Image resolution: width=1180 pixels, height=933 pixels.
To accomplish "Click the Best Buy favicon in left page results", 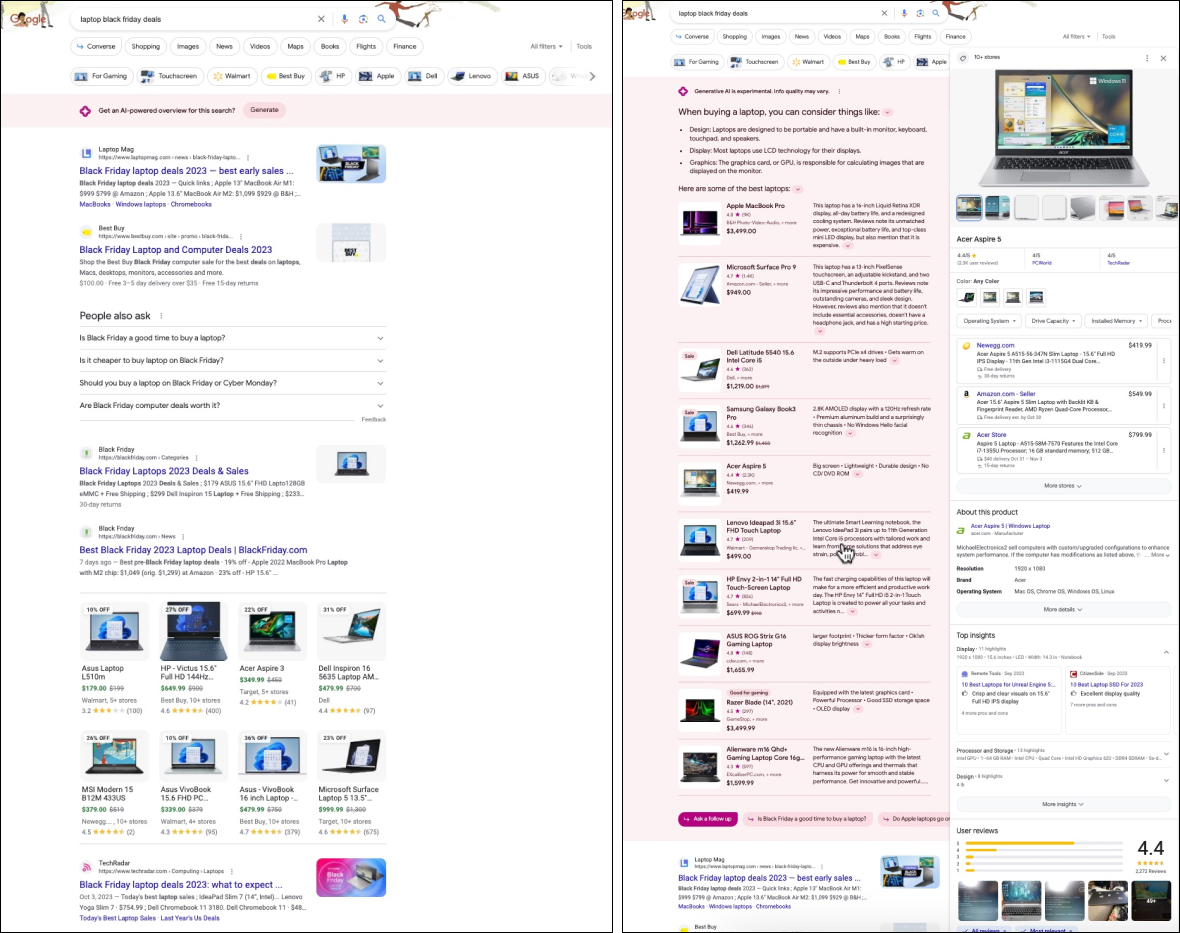I will click(86, 232).
